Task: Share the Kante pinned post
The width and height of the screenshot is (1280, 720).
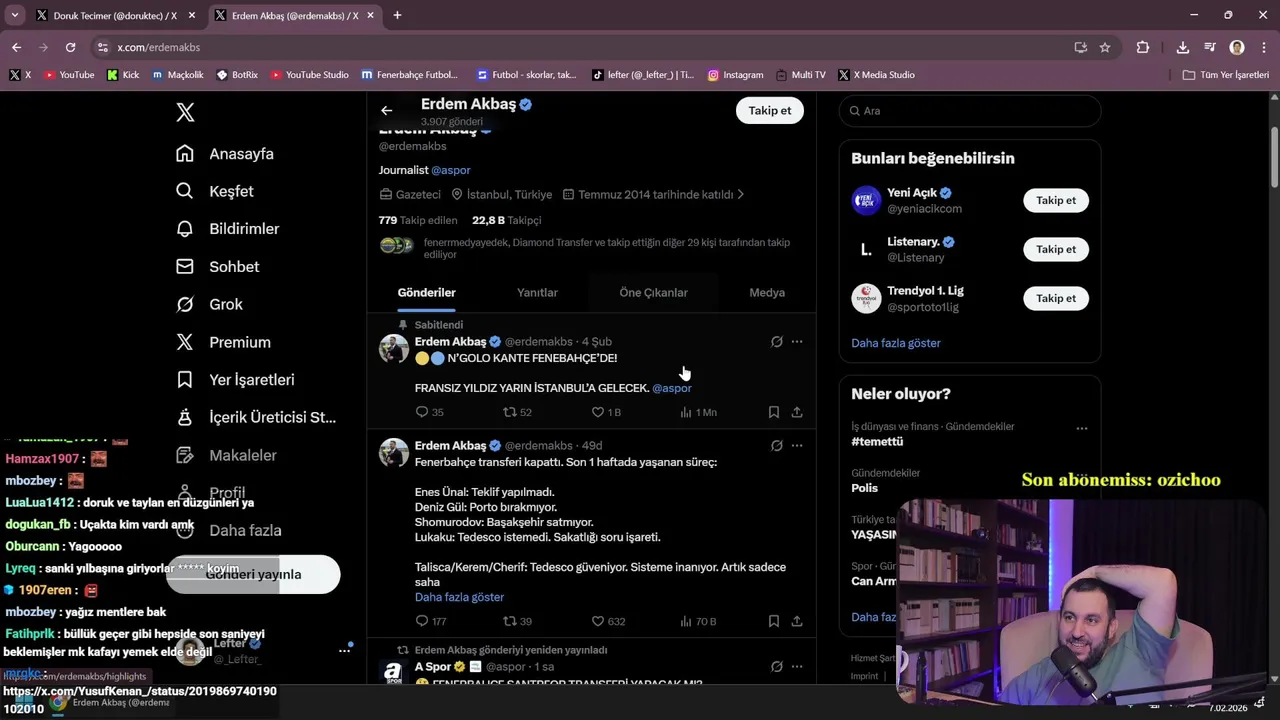Action: point(797,412)
